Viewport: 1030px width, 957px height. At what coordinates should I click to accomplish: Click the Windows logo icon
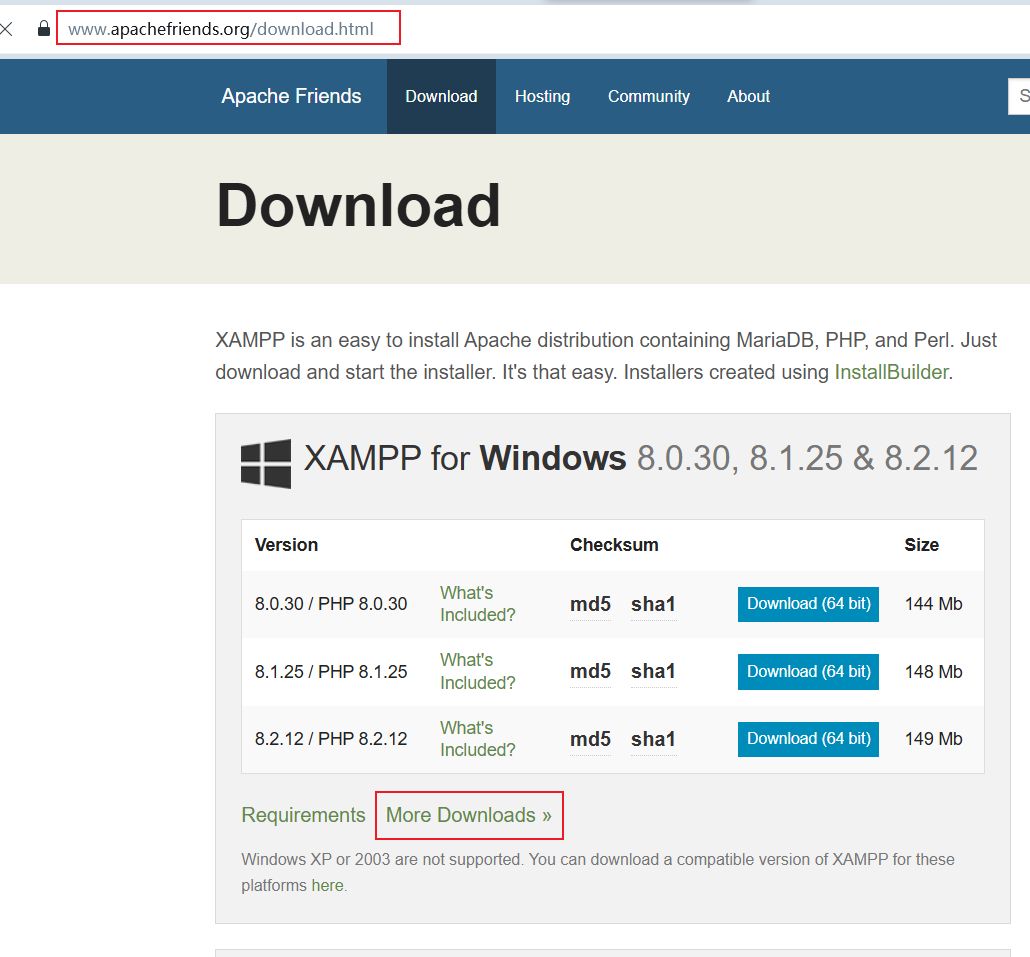[266, 463]
